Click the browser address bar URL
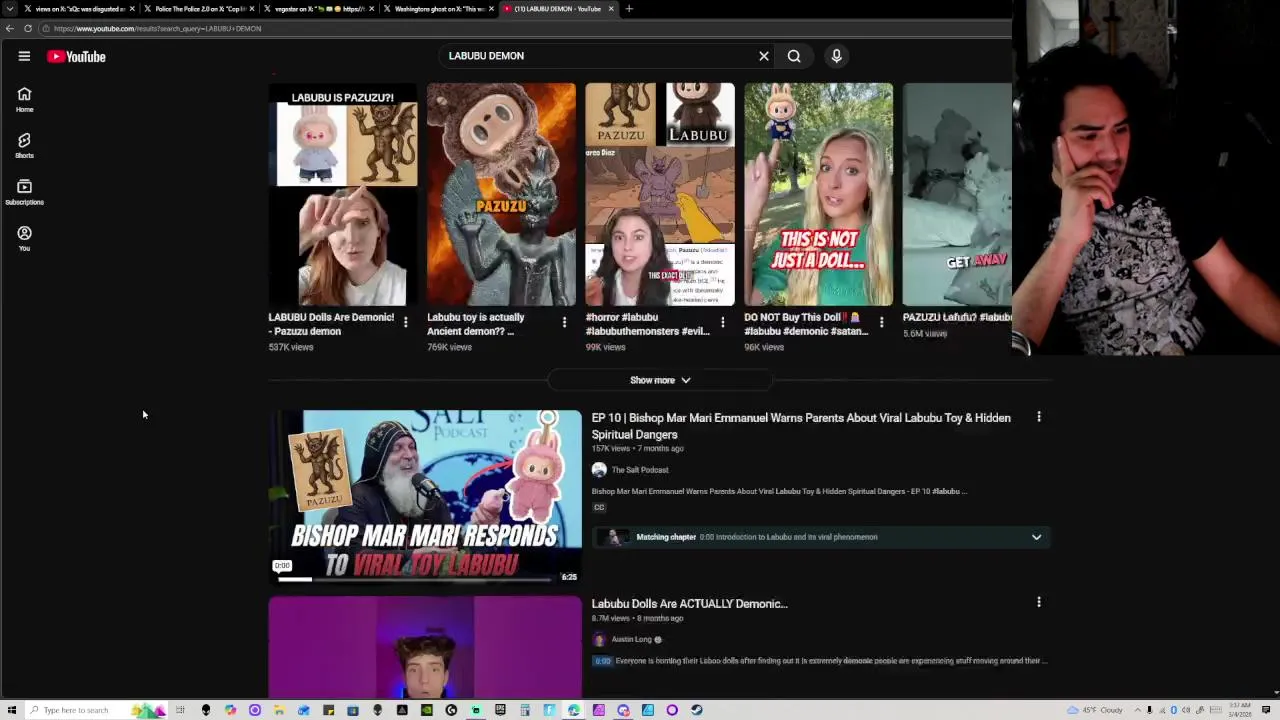Screen dimensions: 1280x720 tap(158, 28)
